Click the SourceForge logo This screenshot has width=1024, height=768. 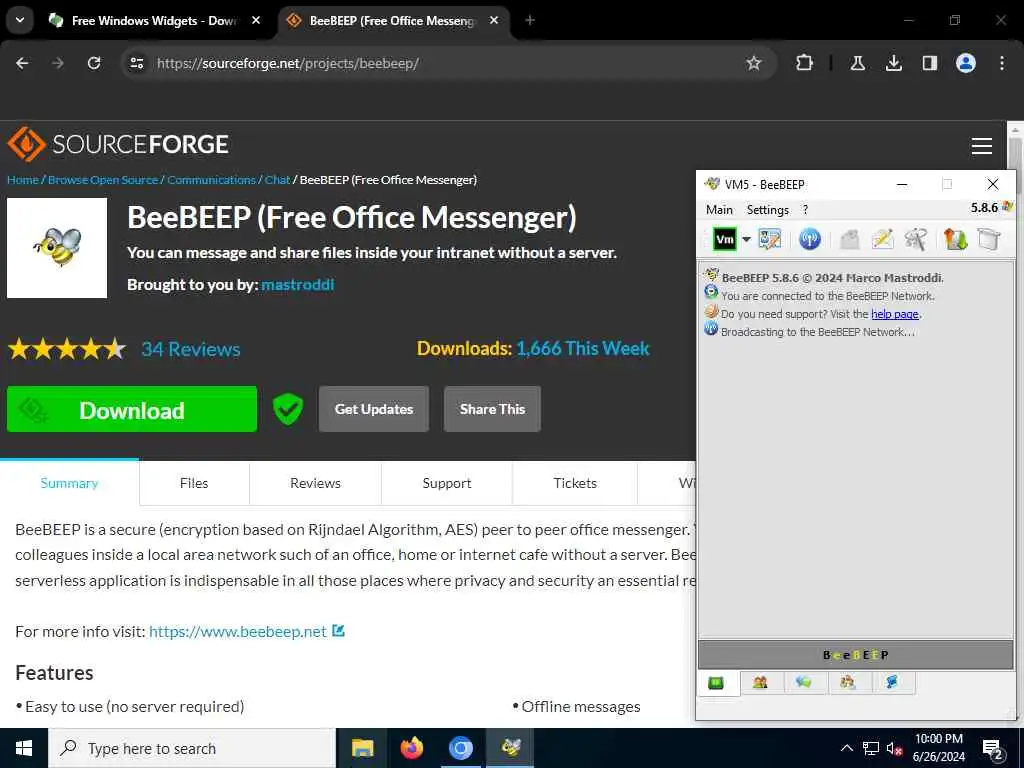click(x=118, y=144)
